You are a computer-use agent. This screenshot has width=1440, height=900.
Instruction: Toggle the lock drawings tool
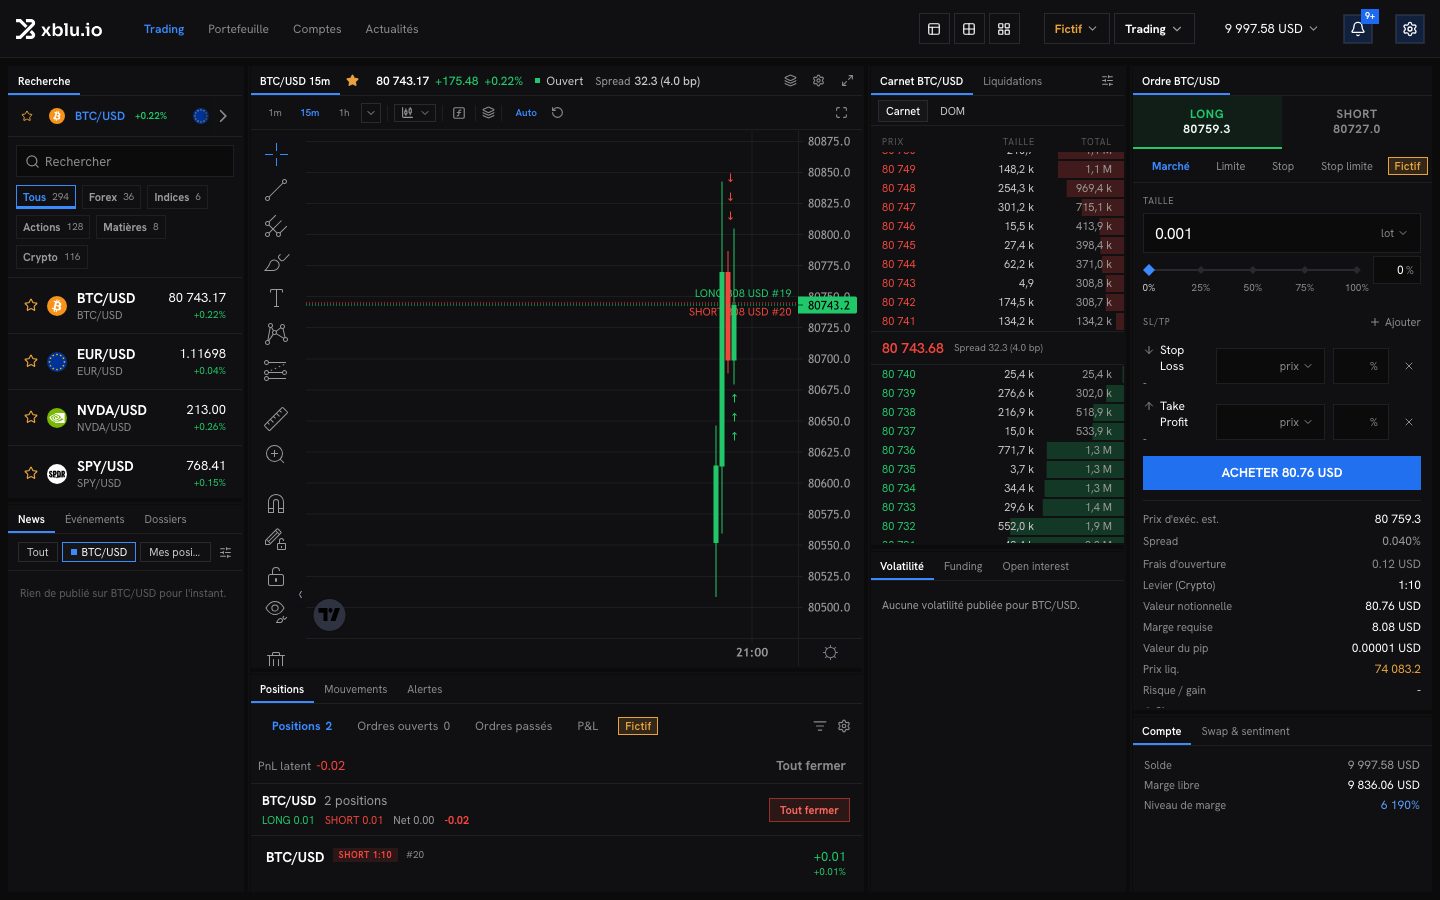(276, 576)
